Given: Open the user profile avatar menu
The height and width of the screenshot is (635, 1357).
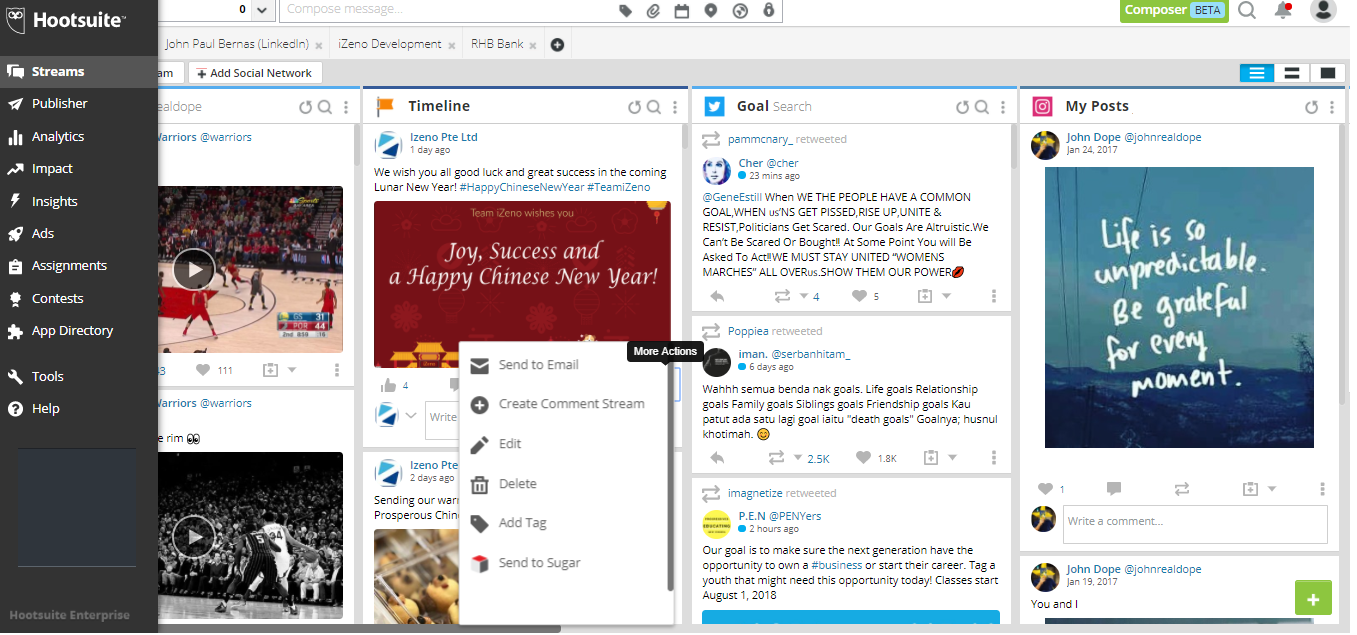Looking at the screenshot, I should click(x=1323, y=11).
